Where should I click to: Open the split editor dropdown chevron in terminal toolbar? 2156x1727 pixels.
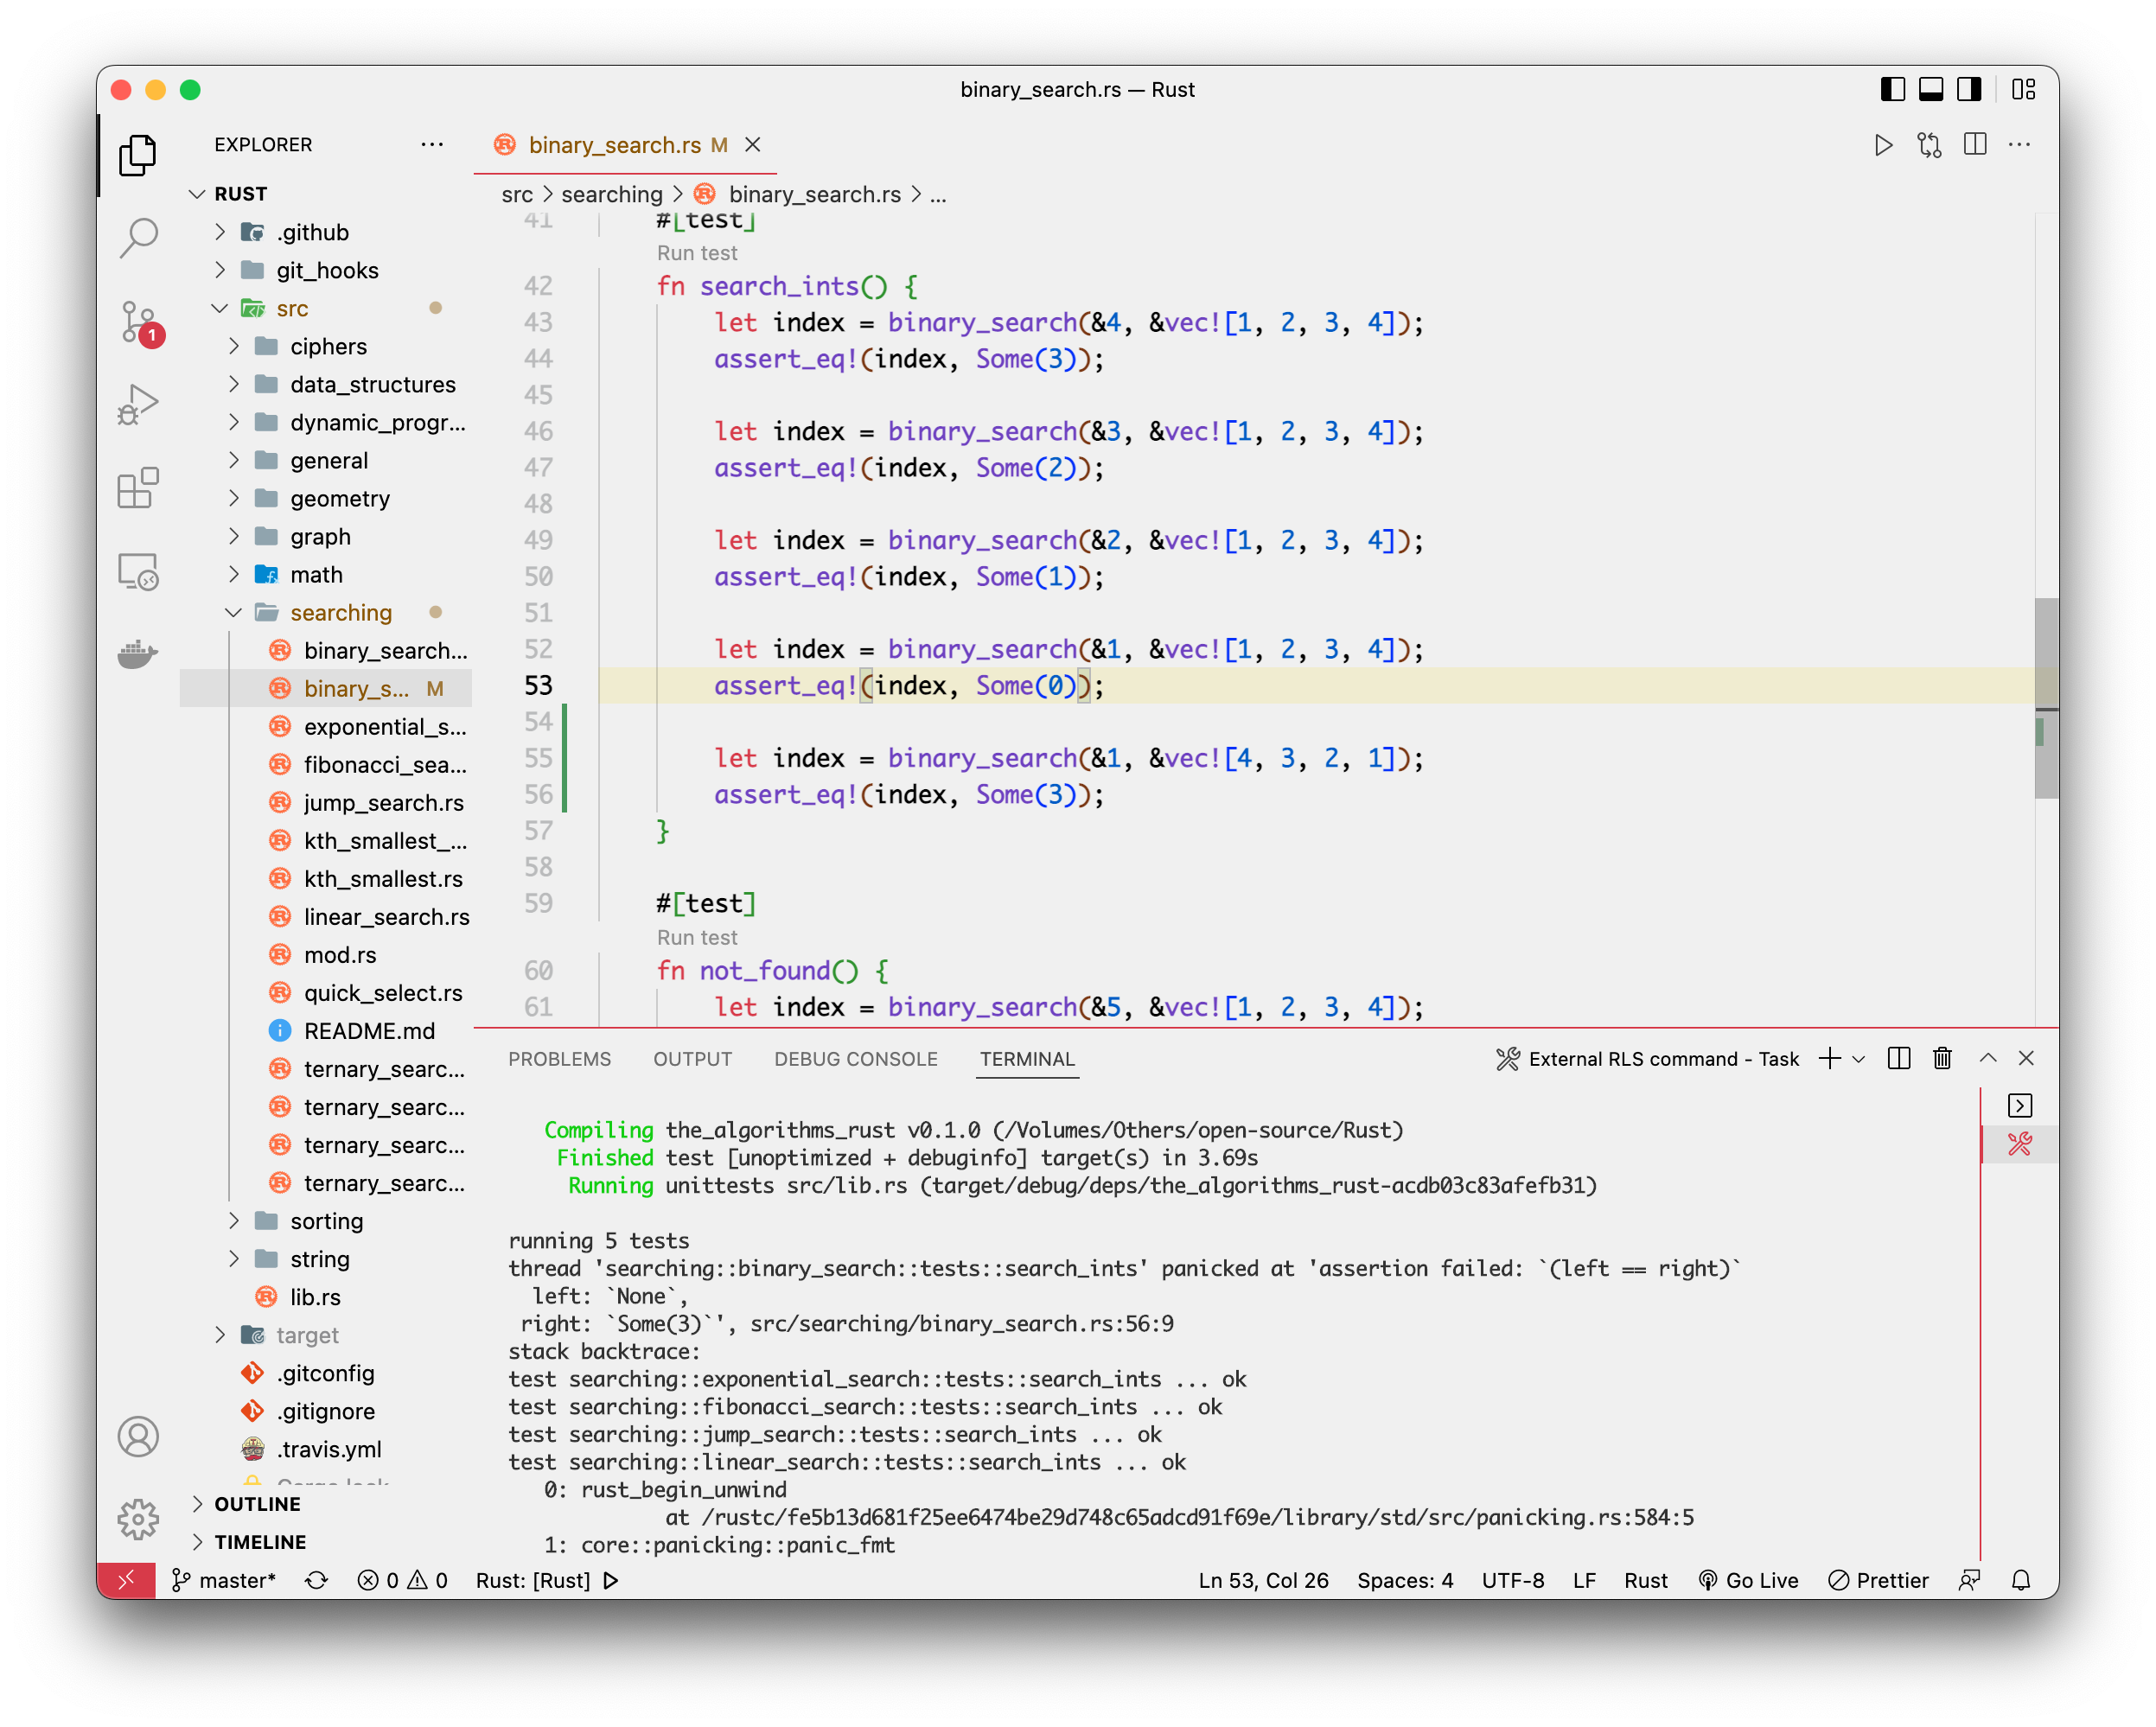[x=1859, y=1058]
